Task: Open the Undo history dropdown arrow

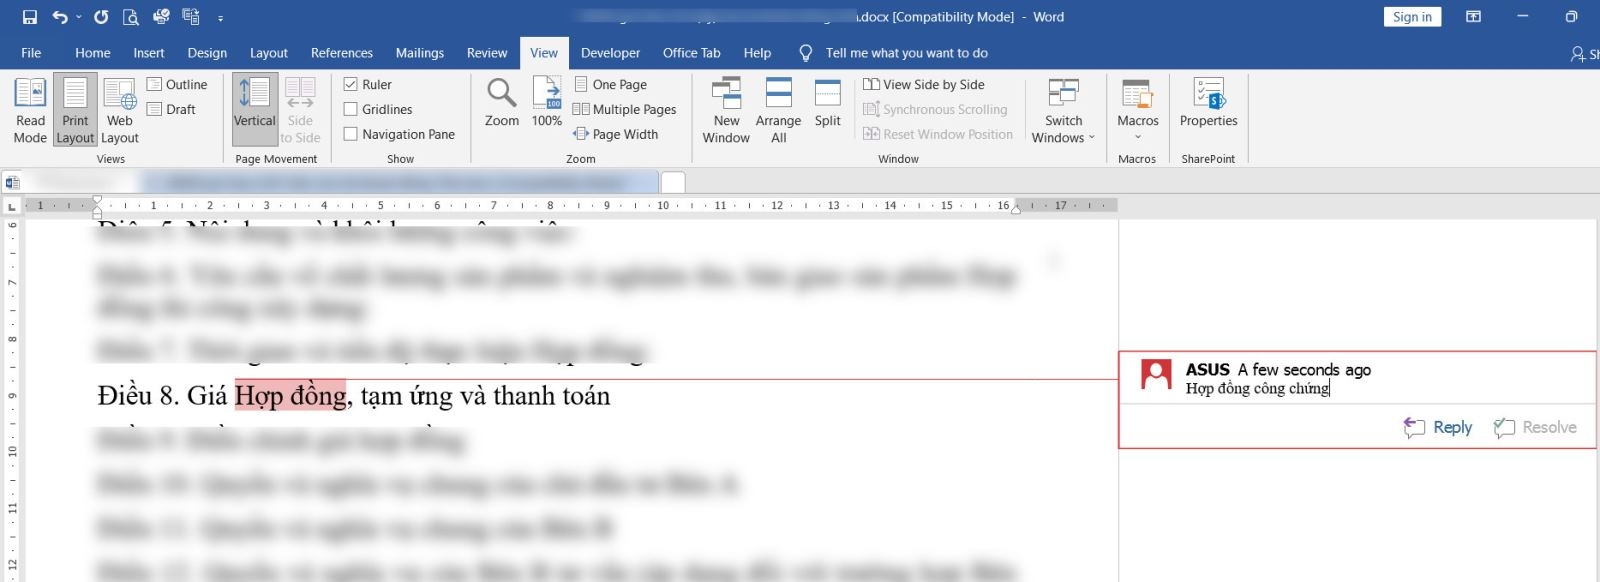Action: click(79, 17)
